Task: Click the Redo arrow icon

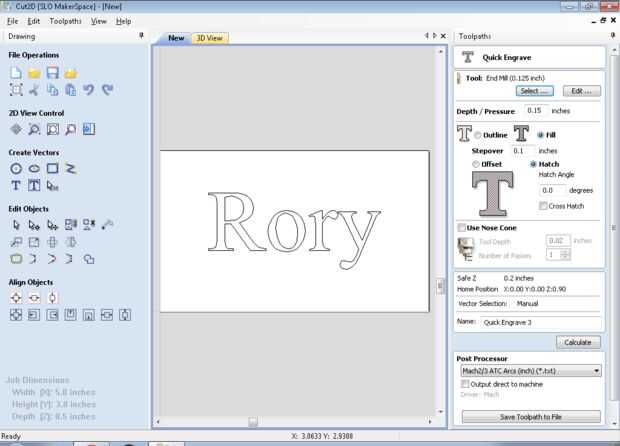Action: click(107, 90)
